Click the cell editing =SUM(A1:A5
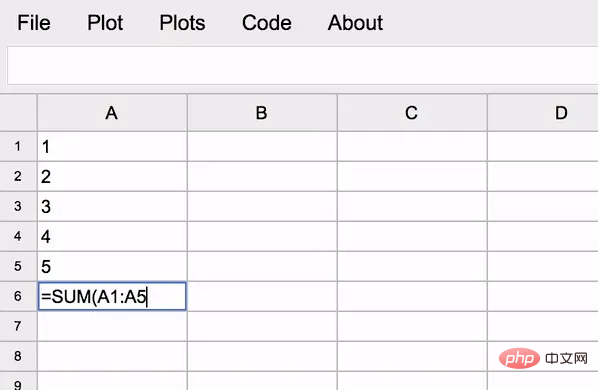The height and width of the screenshot is (391, 598). [x=112, y=296]
